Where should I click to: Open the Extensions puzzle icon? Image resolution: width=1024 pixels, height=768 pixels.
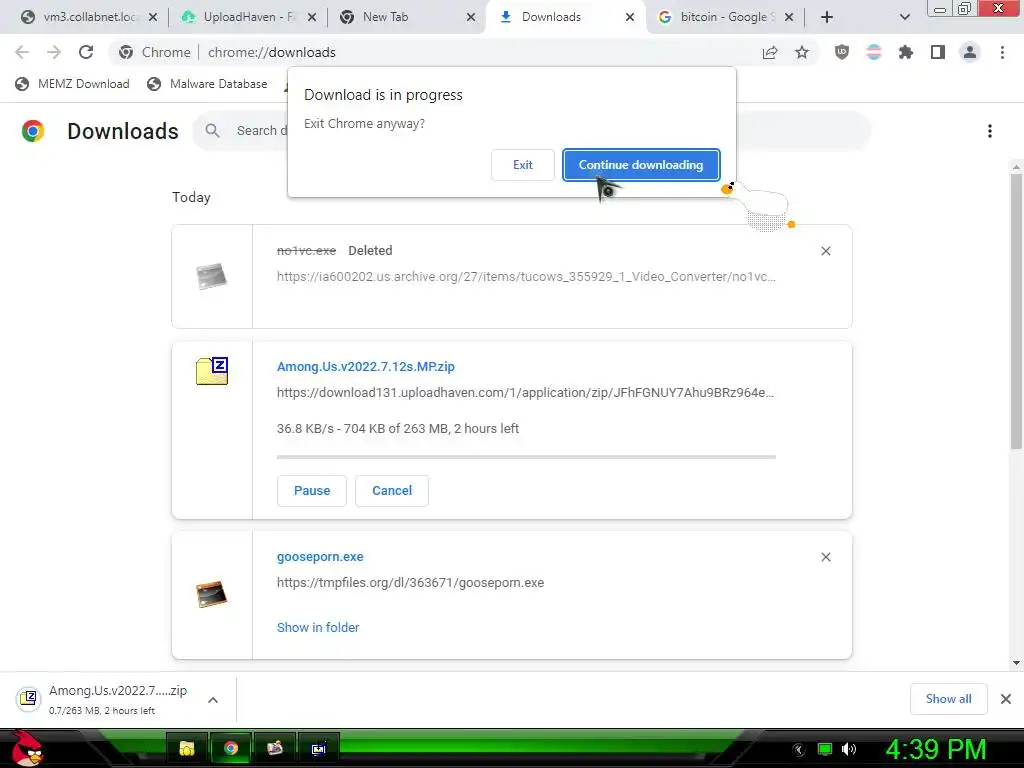(906, 52)
